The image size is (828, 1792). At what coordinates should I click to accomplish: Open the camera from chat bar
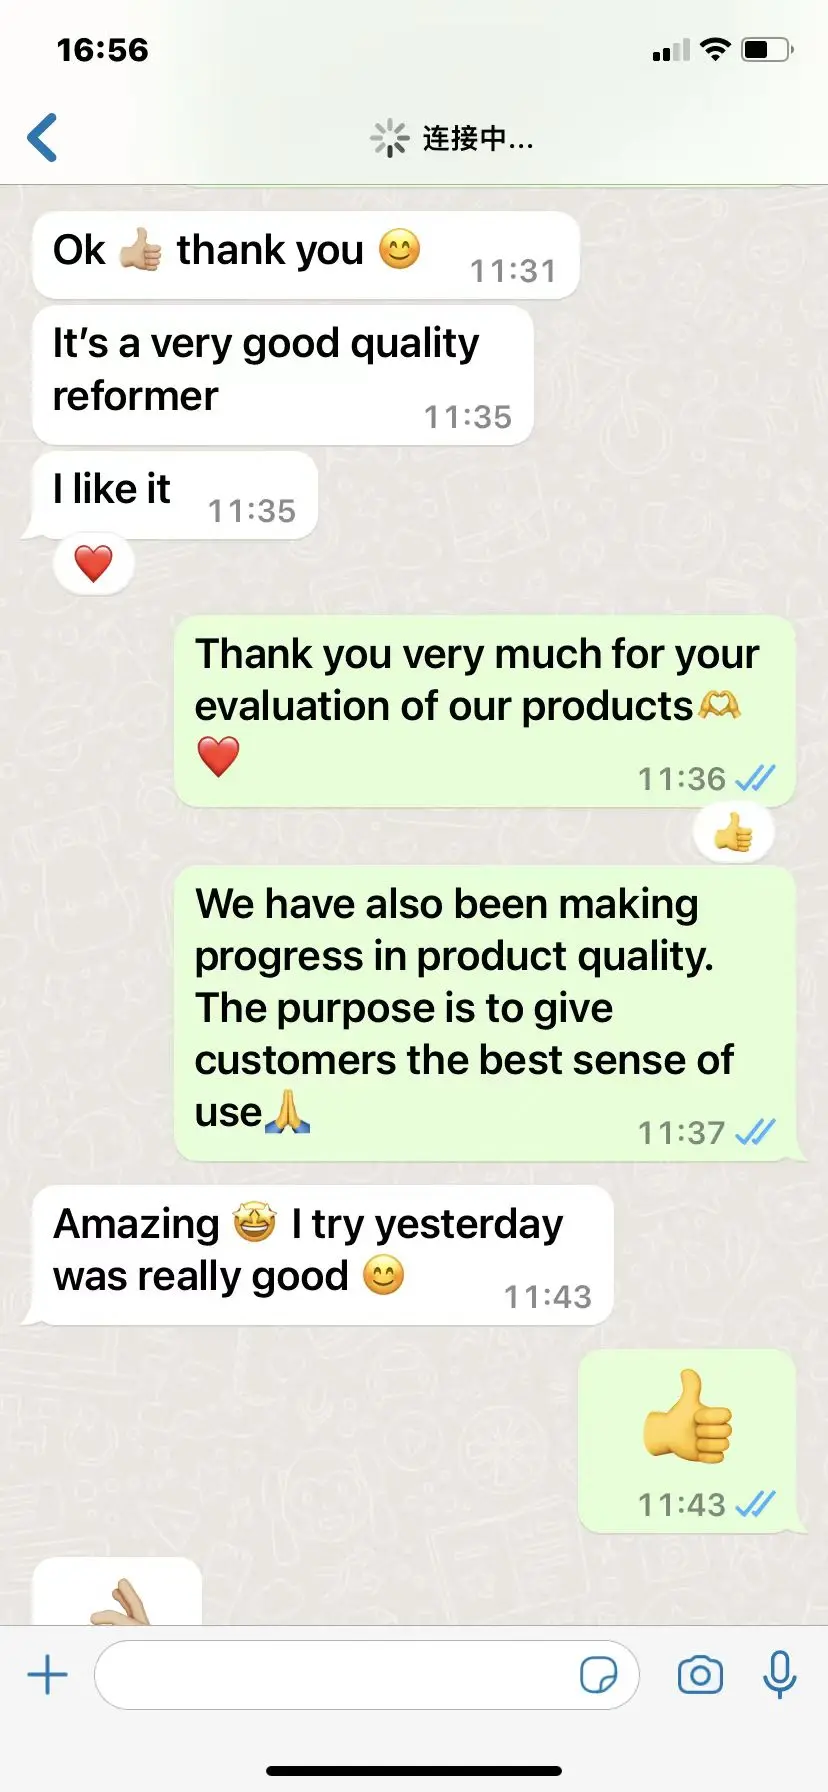click(x=700, y=1674)
